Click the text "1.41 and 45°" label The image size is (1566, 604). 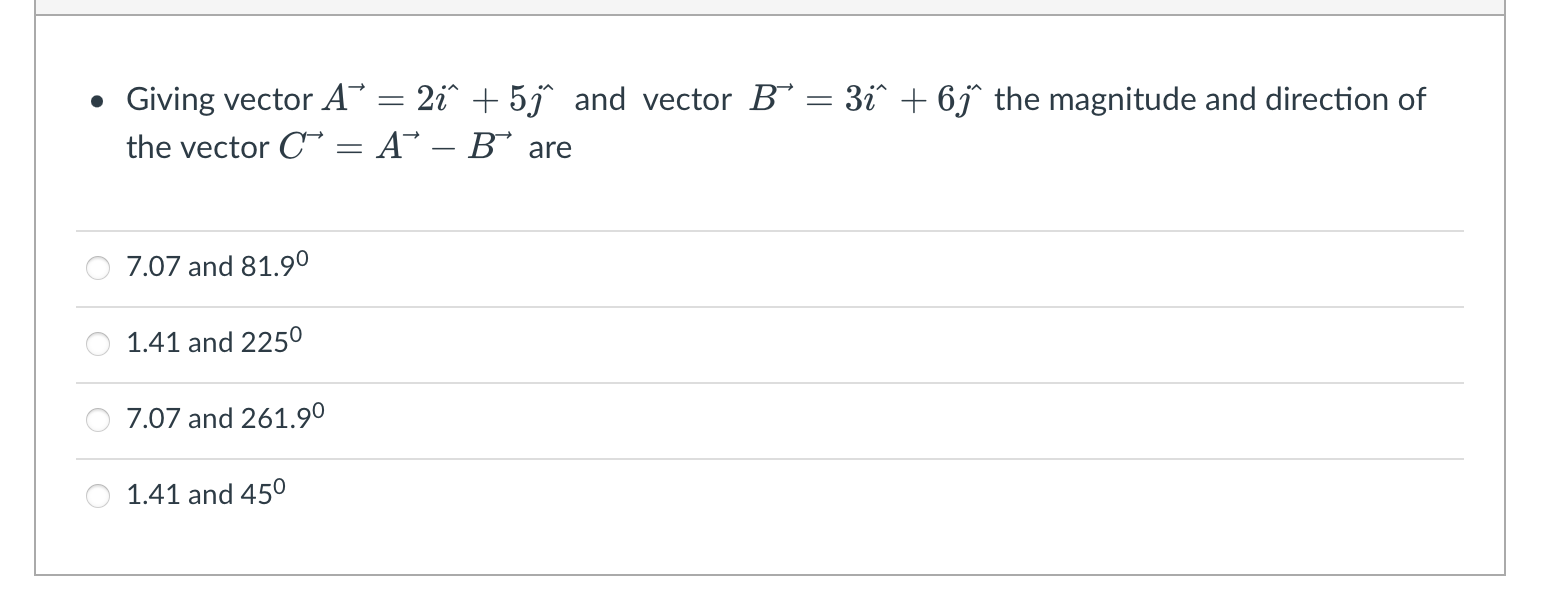[205, 493]
